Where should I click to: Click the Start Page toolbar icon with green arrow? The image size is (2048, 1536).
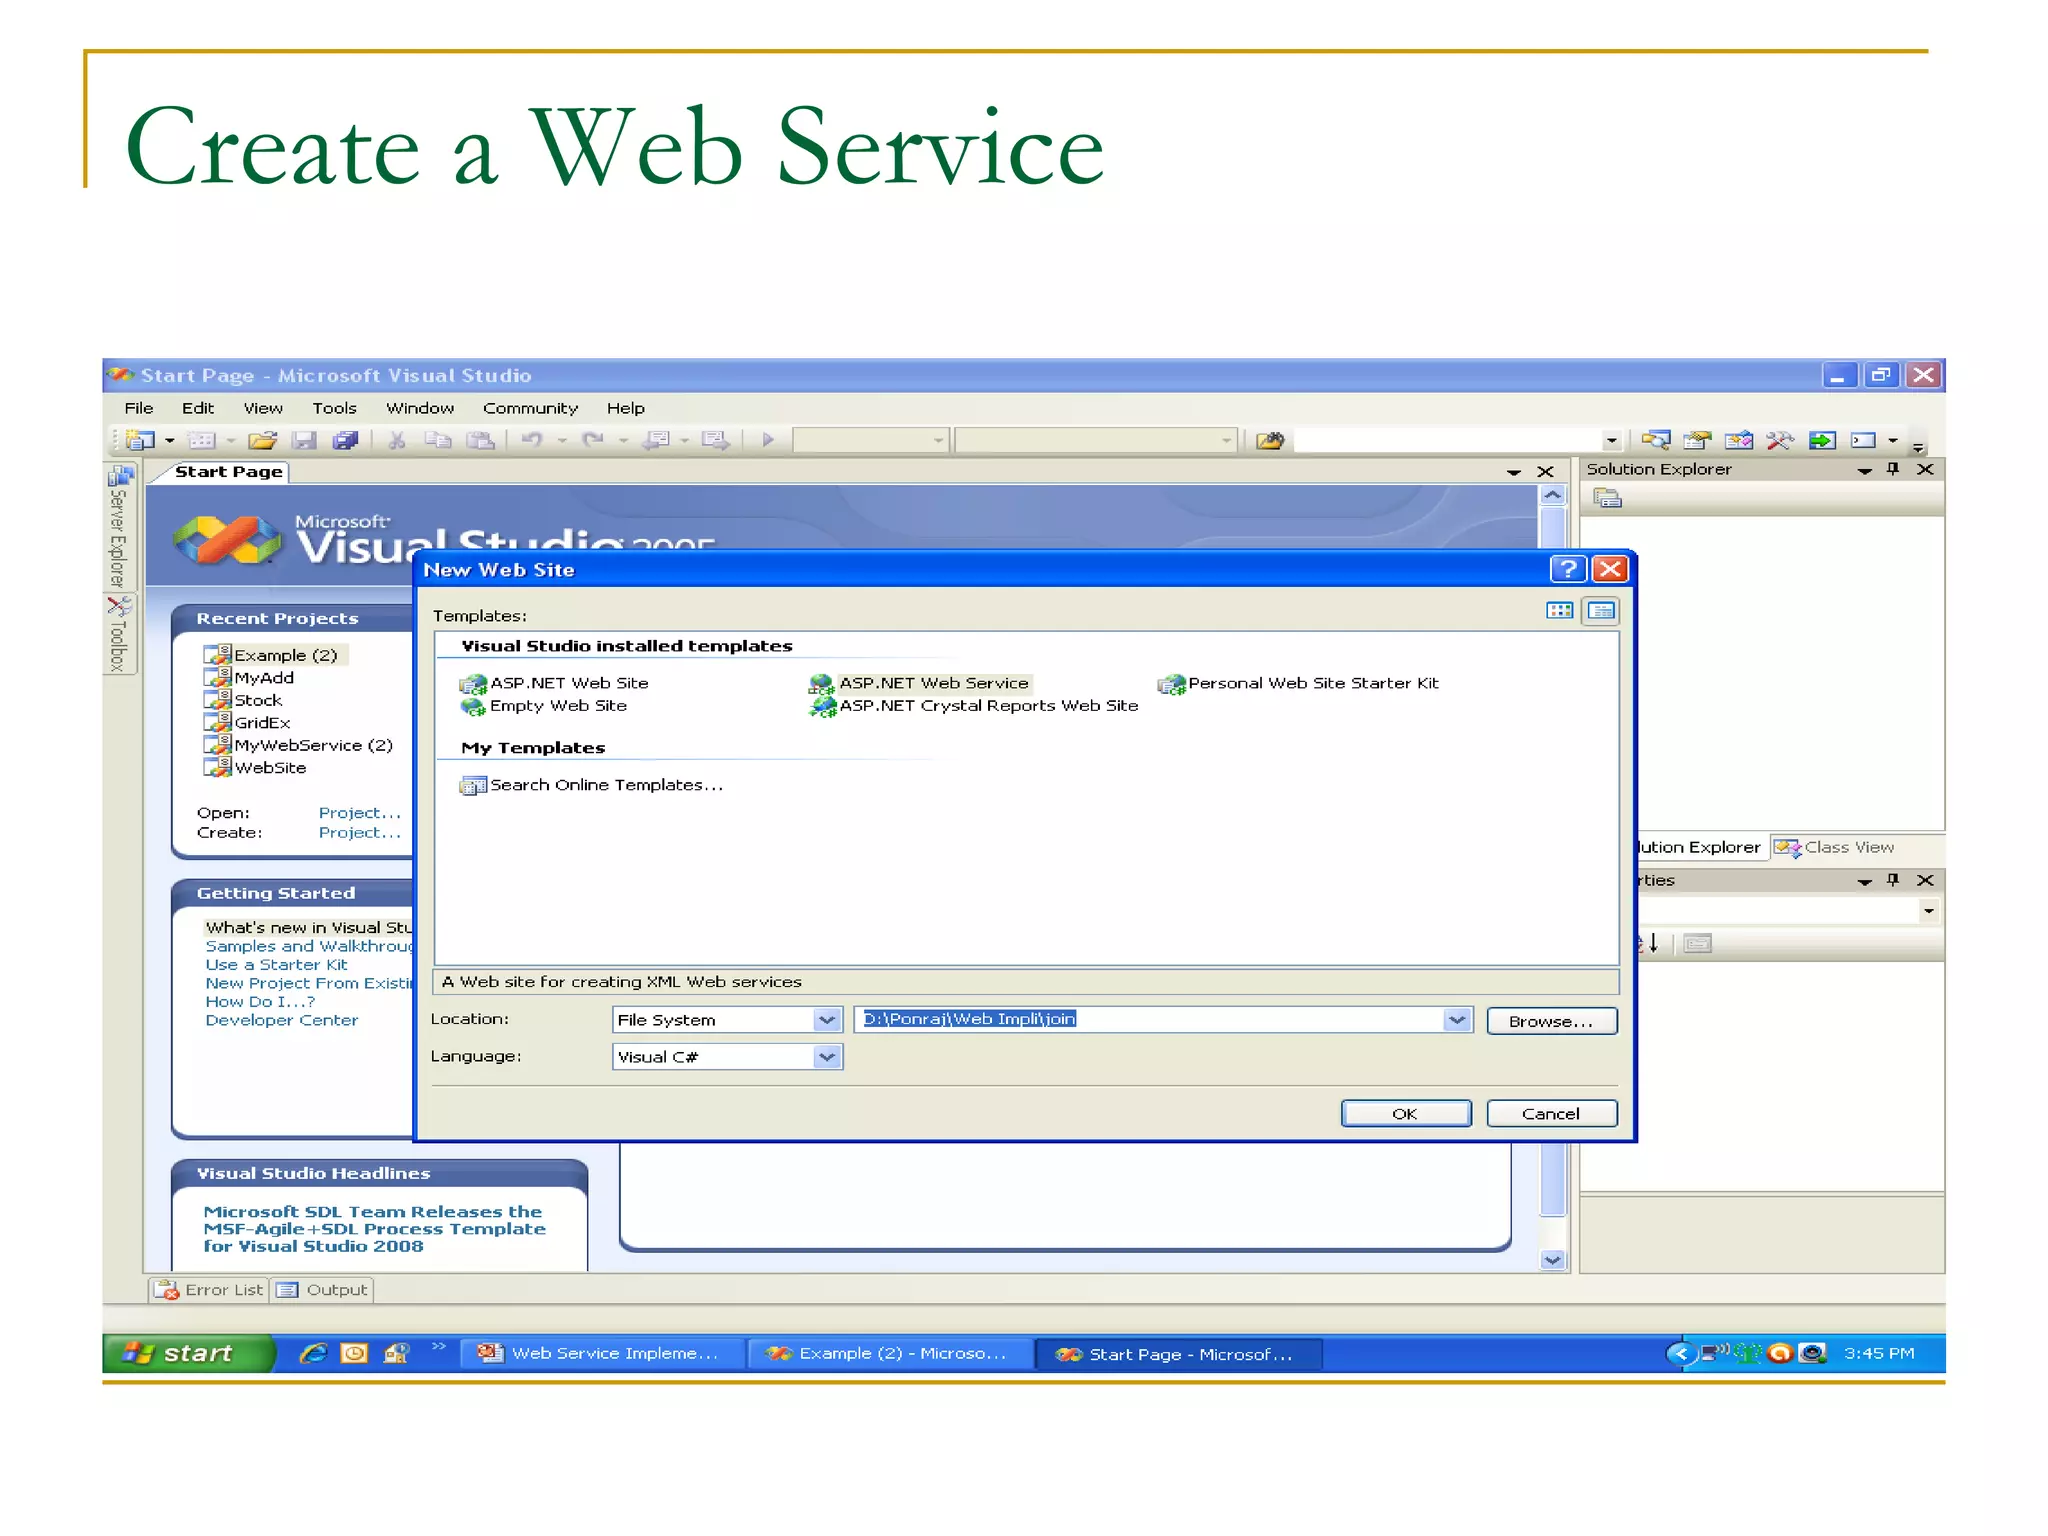tap(1822, 440)
